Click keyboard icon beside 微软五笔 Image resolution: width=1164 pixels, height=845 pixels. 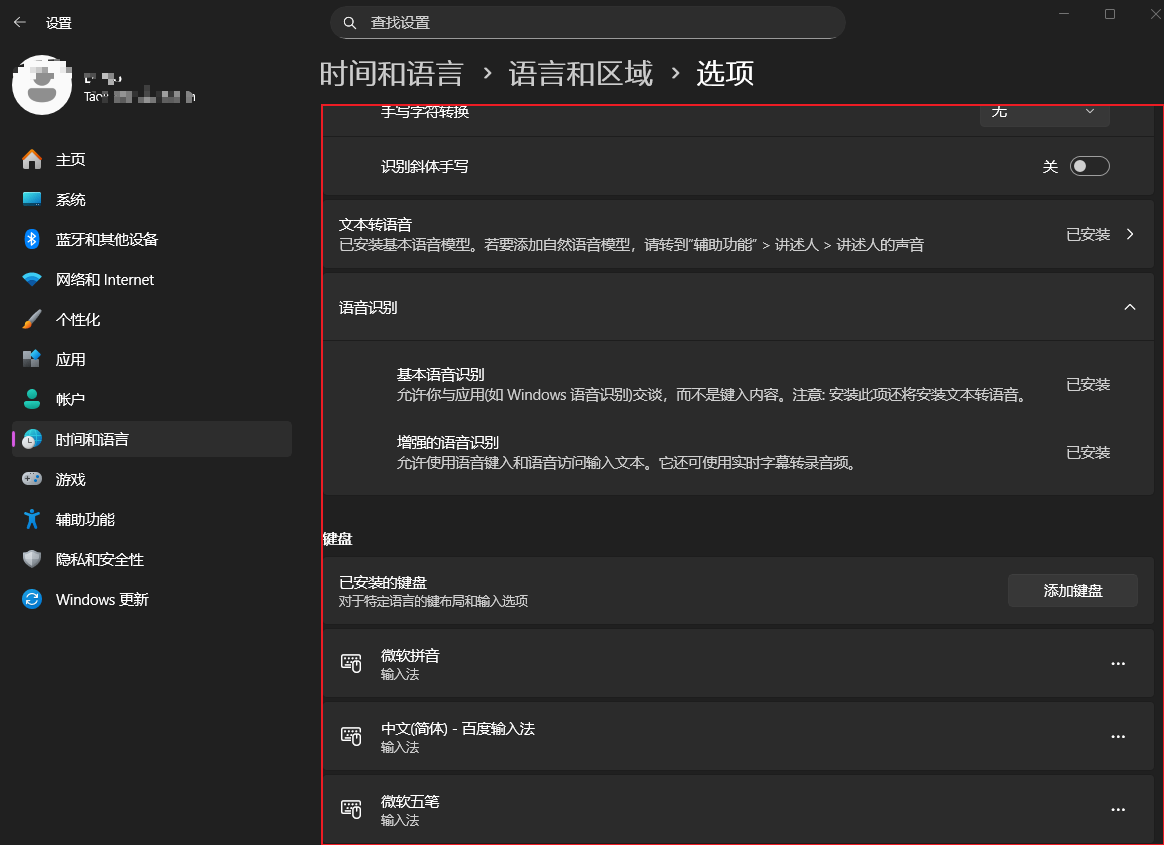click(351, 809)
